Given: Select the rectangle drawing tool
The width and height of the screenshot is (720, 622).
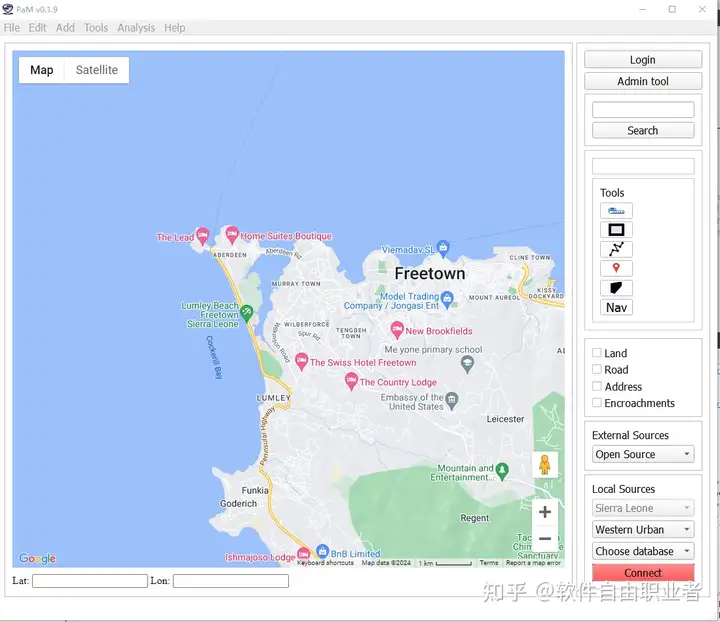Looking at the screenshot, I should click(x=616, y=230).
